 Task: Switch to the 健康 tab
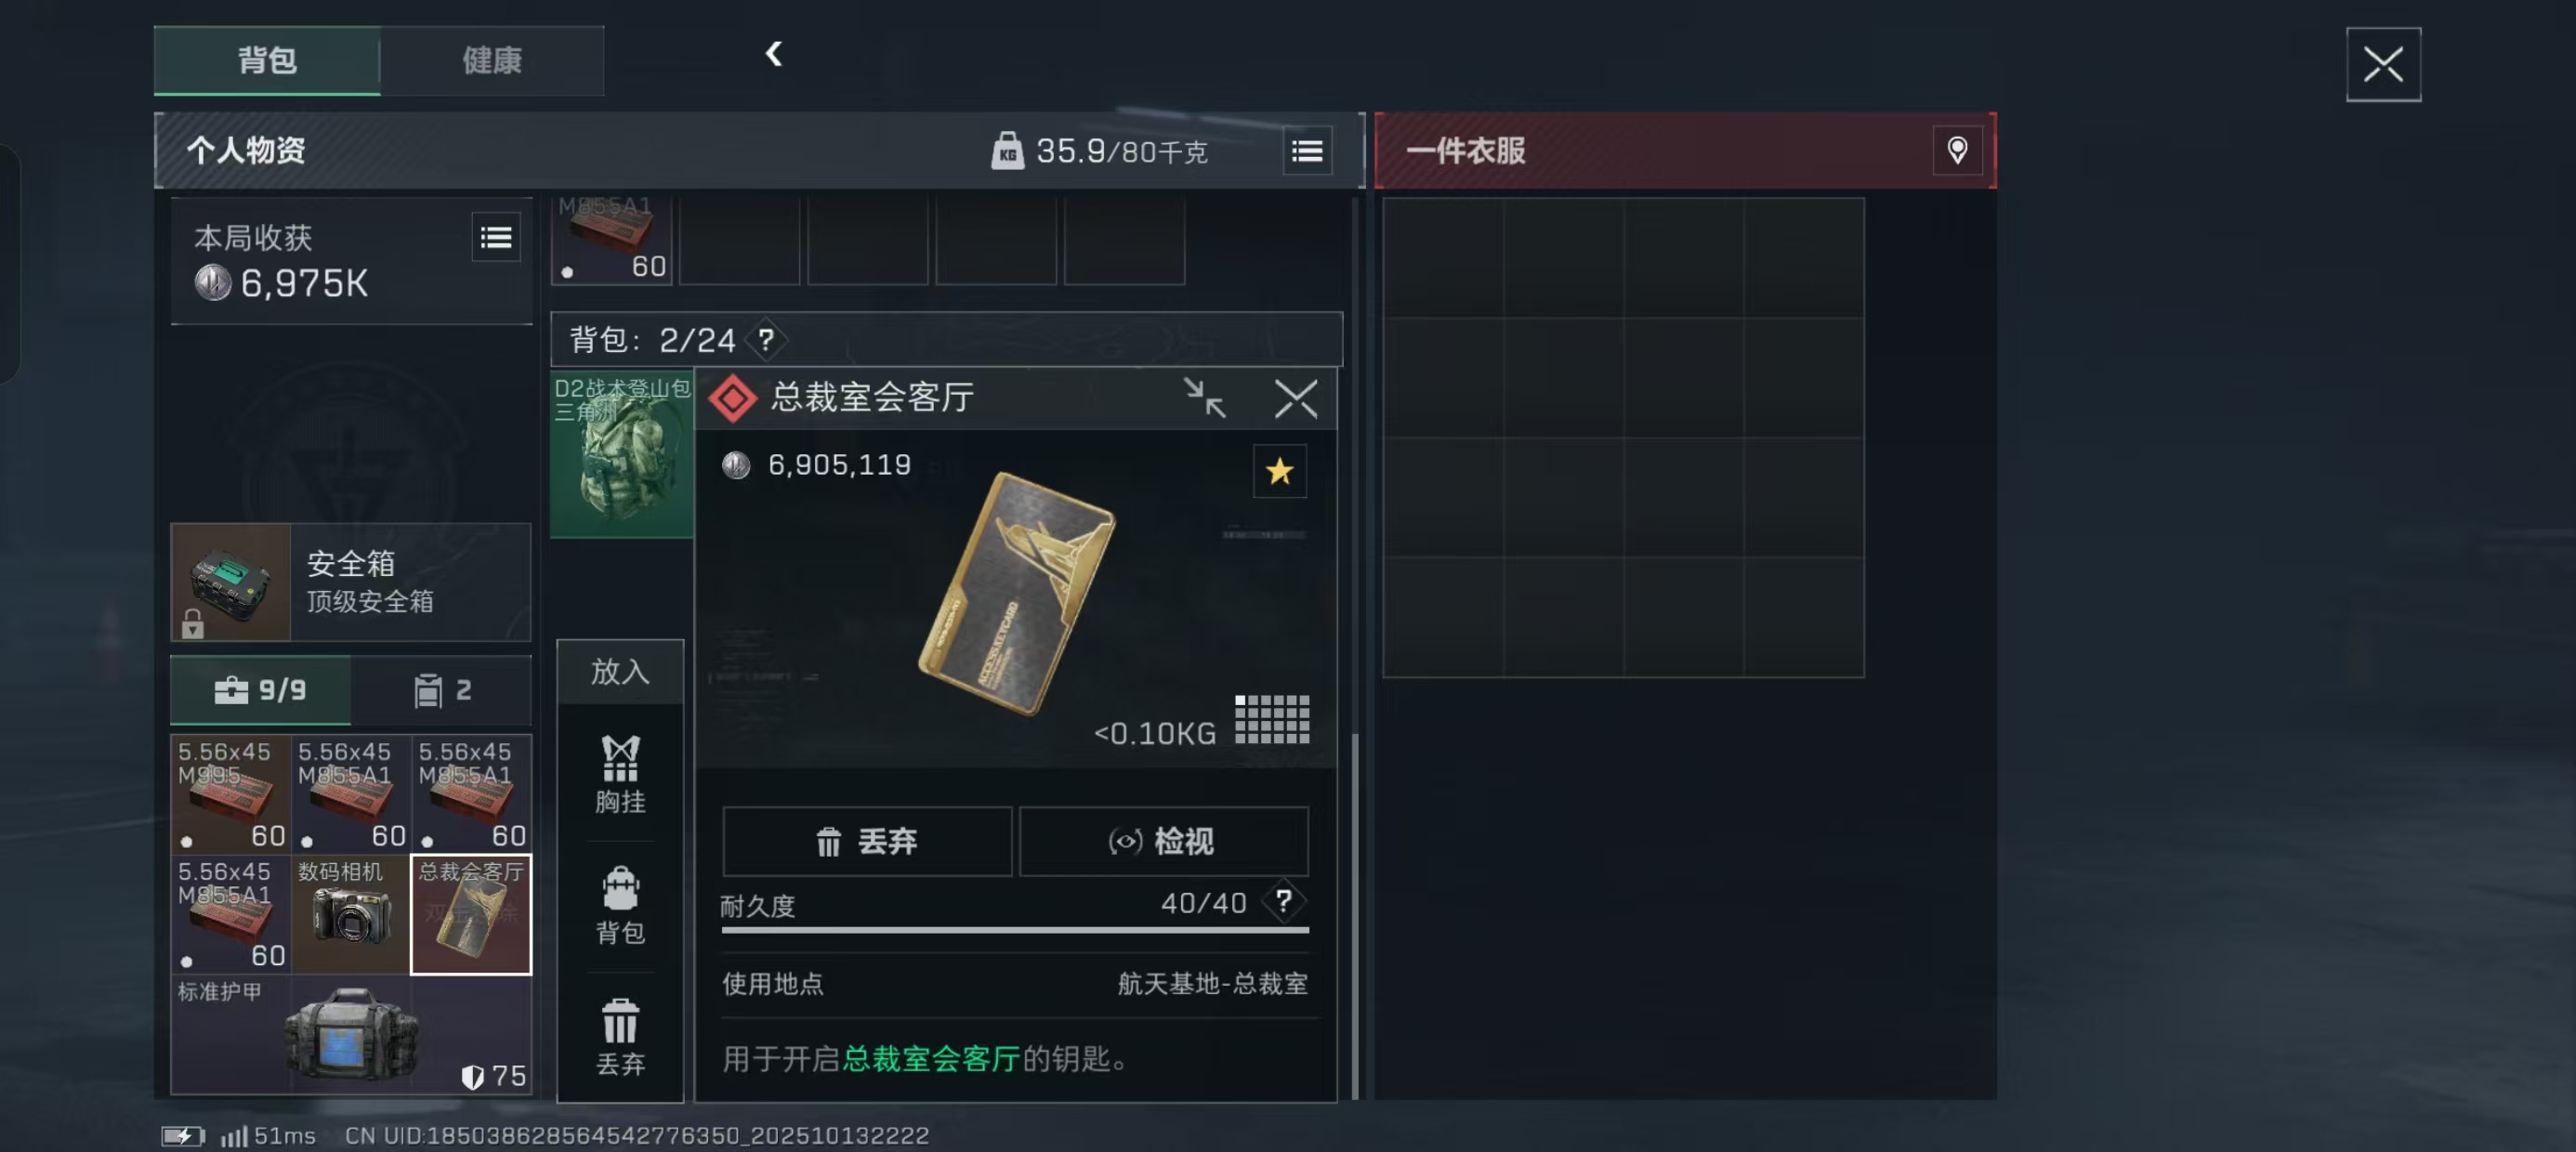tap(492, 60)
